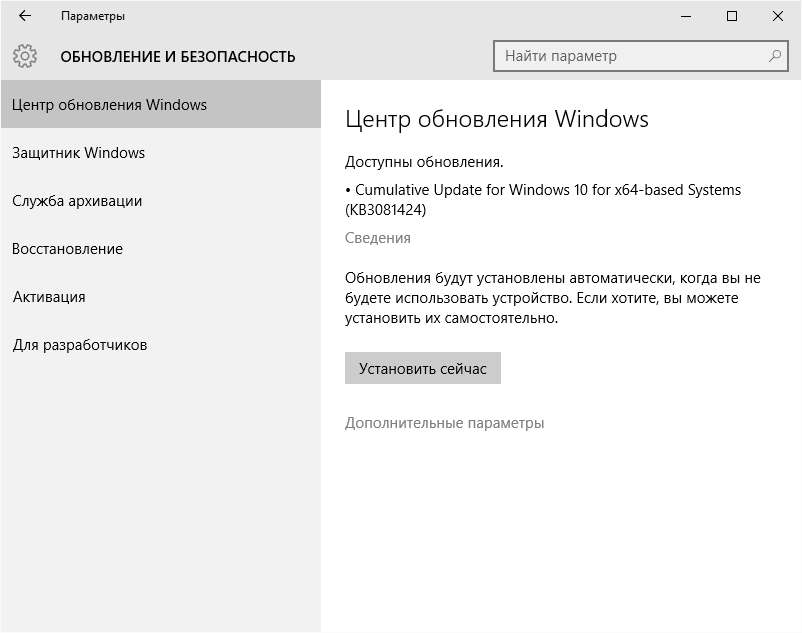This screenshot has height=633, width=802.
Task: Click 'Доступны обновления.' status text
Action: 424,162
